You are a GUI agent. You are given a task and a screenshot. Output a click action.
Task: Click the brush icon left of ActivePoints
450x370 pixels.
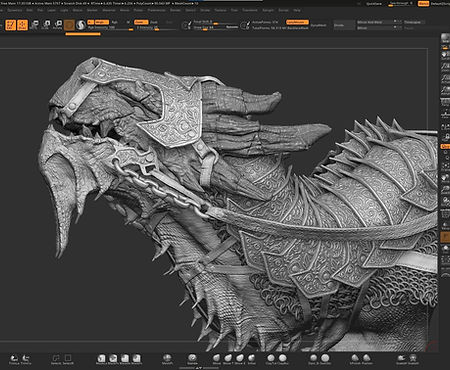[x=245, y=25]
